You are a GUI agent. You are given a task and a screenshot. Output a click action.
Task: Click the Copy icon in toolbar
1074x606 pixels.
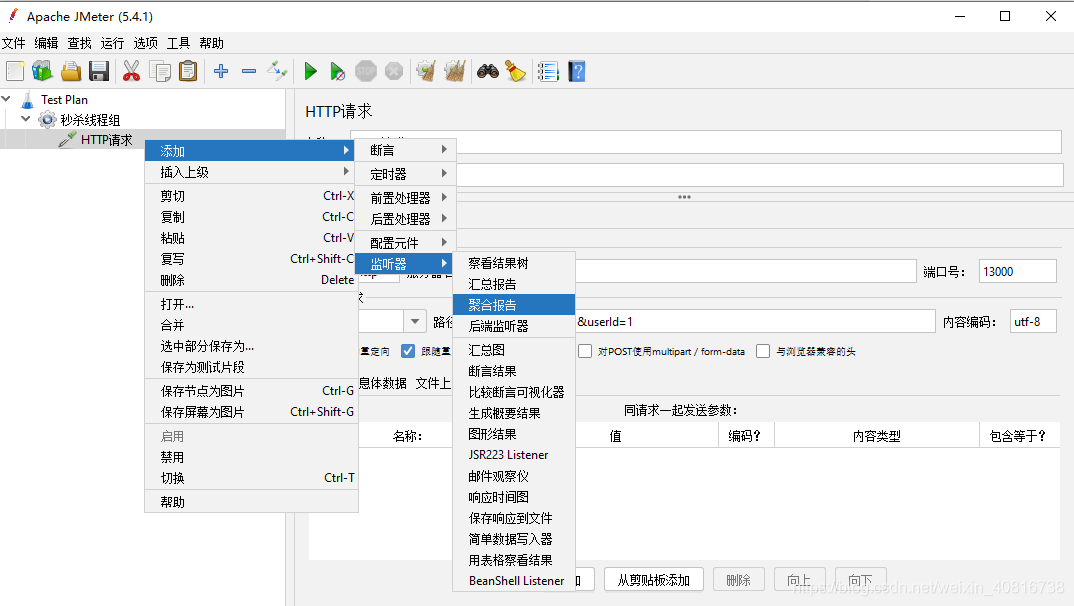tap(160, 71)
